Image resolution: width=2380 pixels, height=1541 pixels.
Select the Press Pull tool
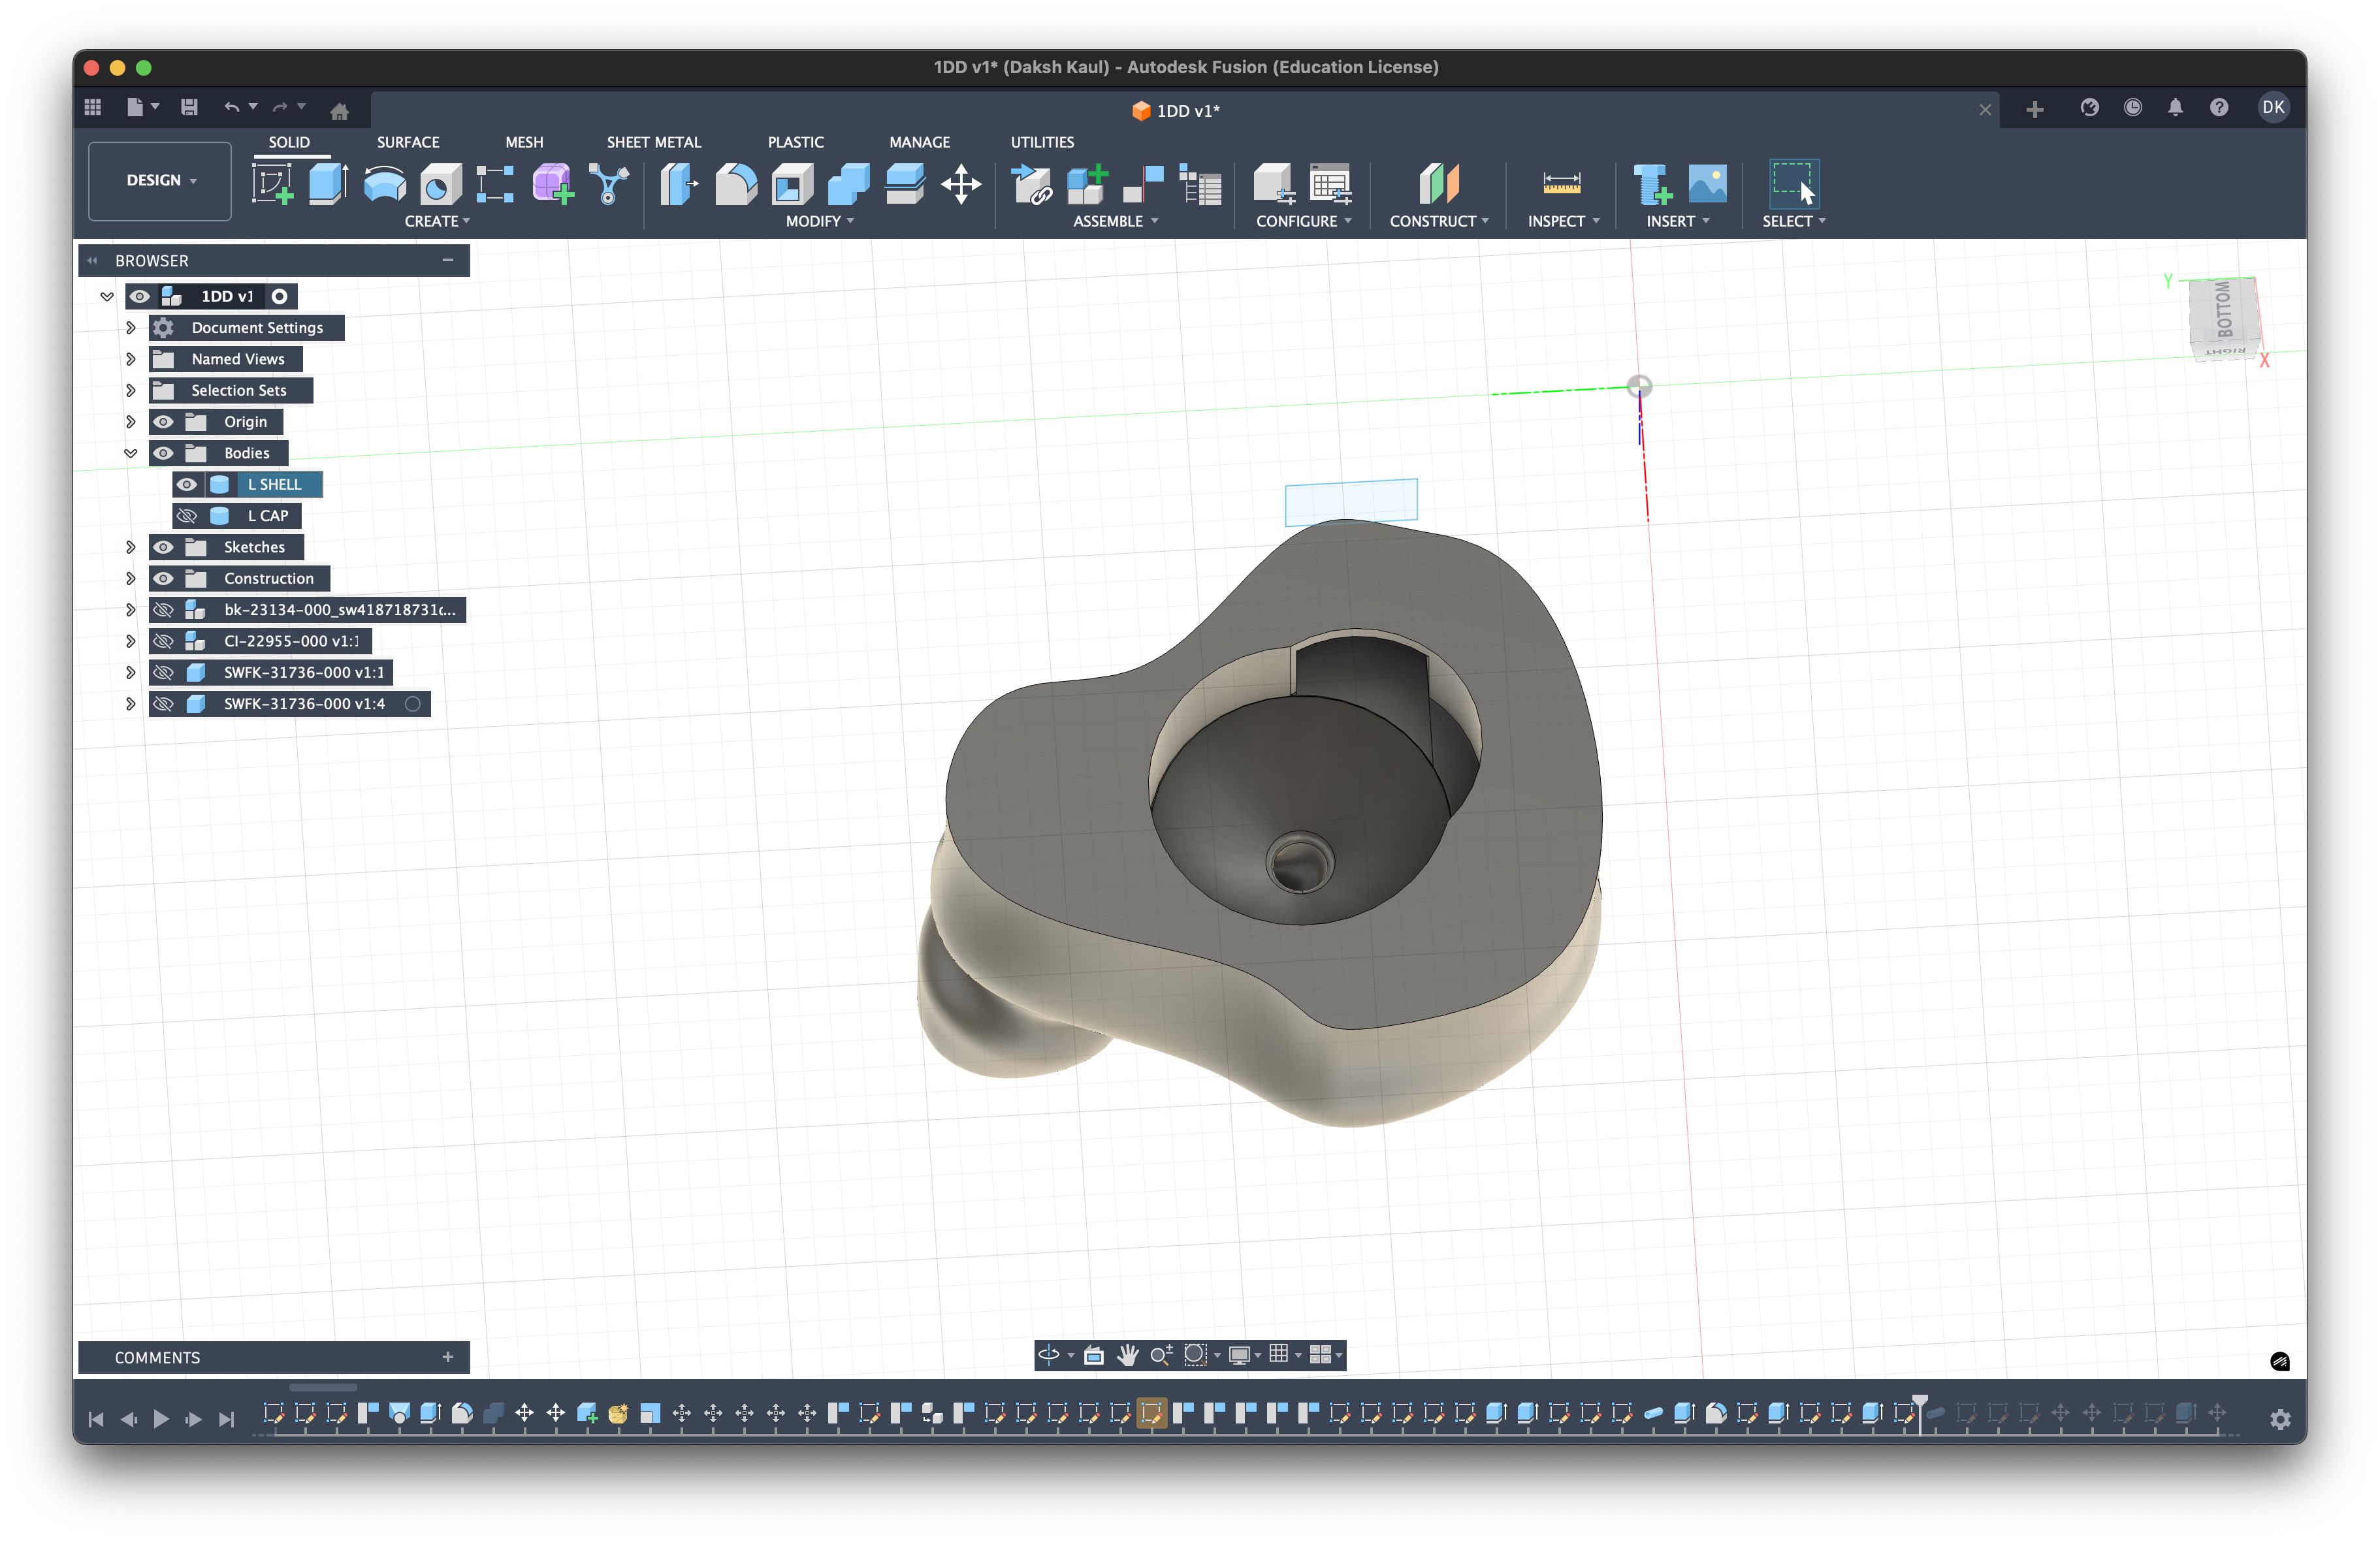[x=679, y=183]
